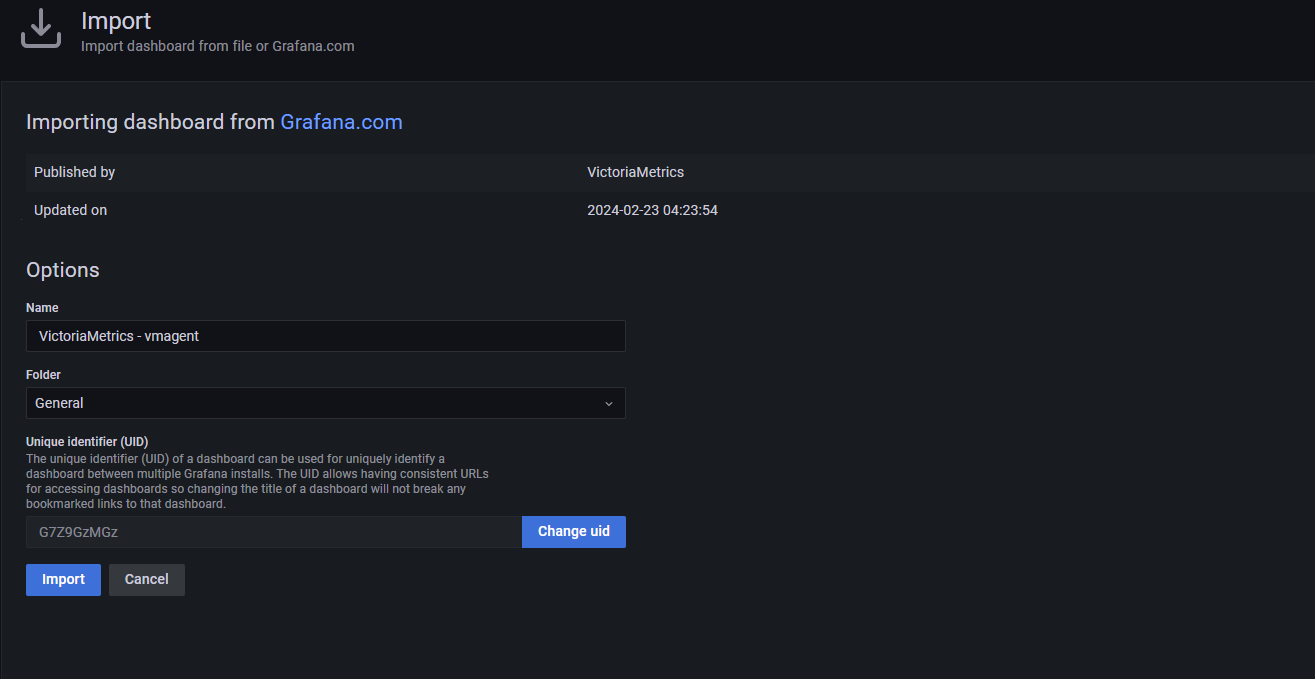Screen dimensions: 1315x679
Task: Click the Folder dropdown chevron arrow
Action: pos(609,403)
